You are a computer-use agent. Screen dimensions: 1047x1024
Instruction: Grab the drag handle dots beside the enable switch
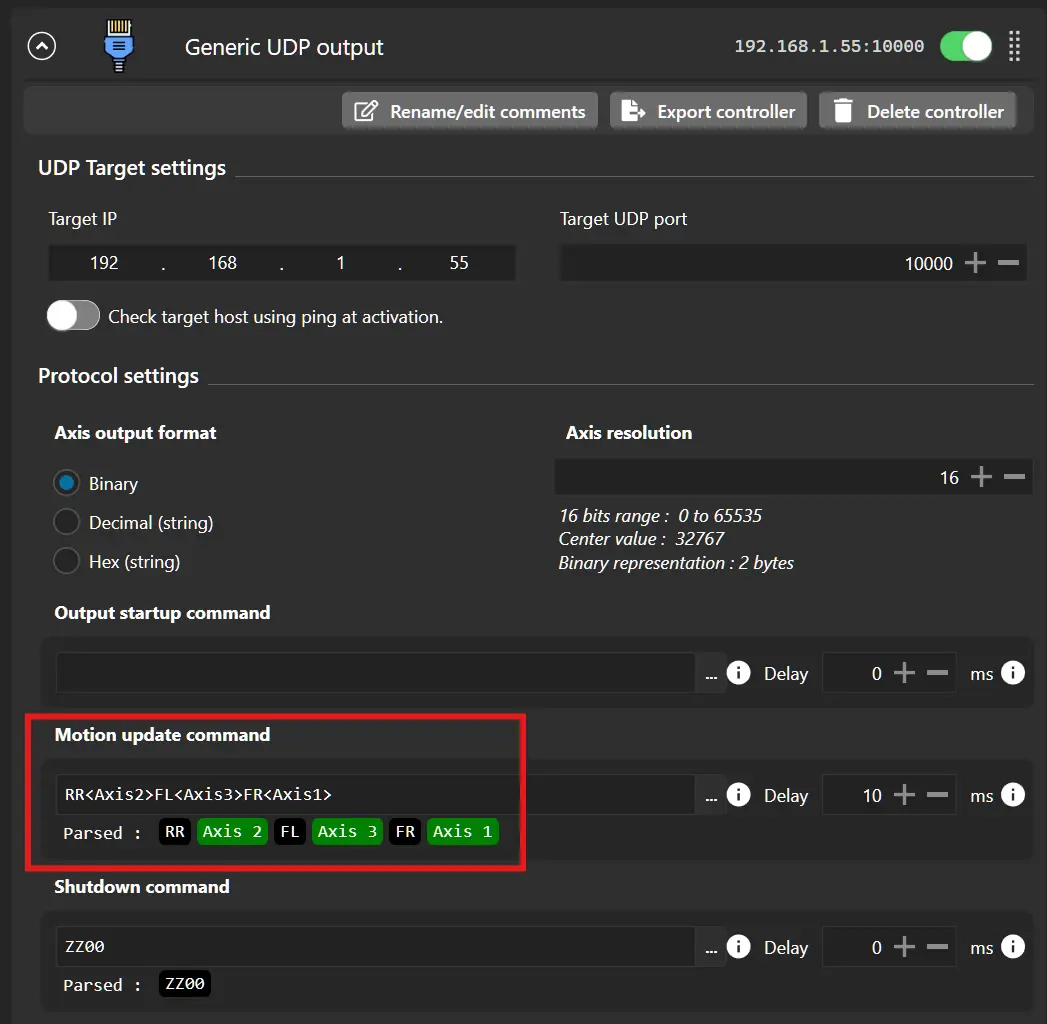(x=1014, y=47)
